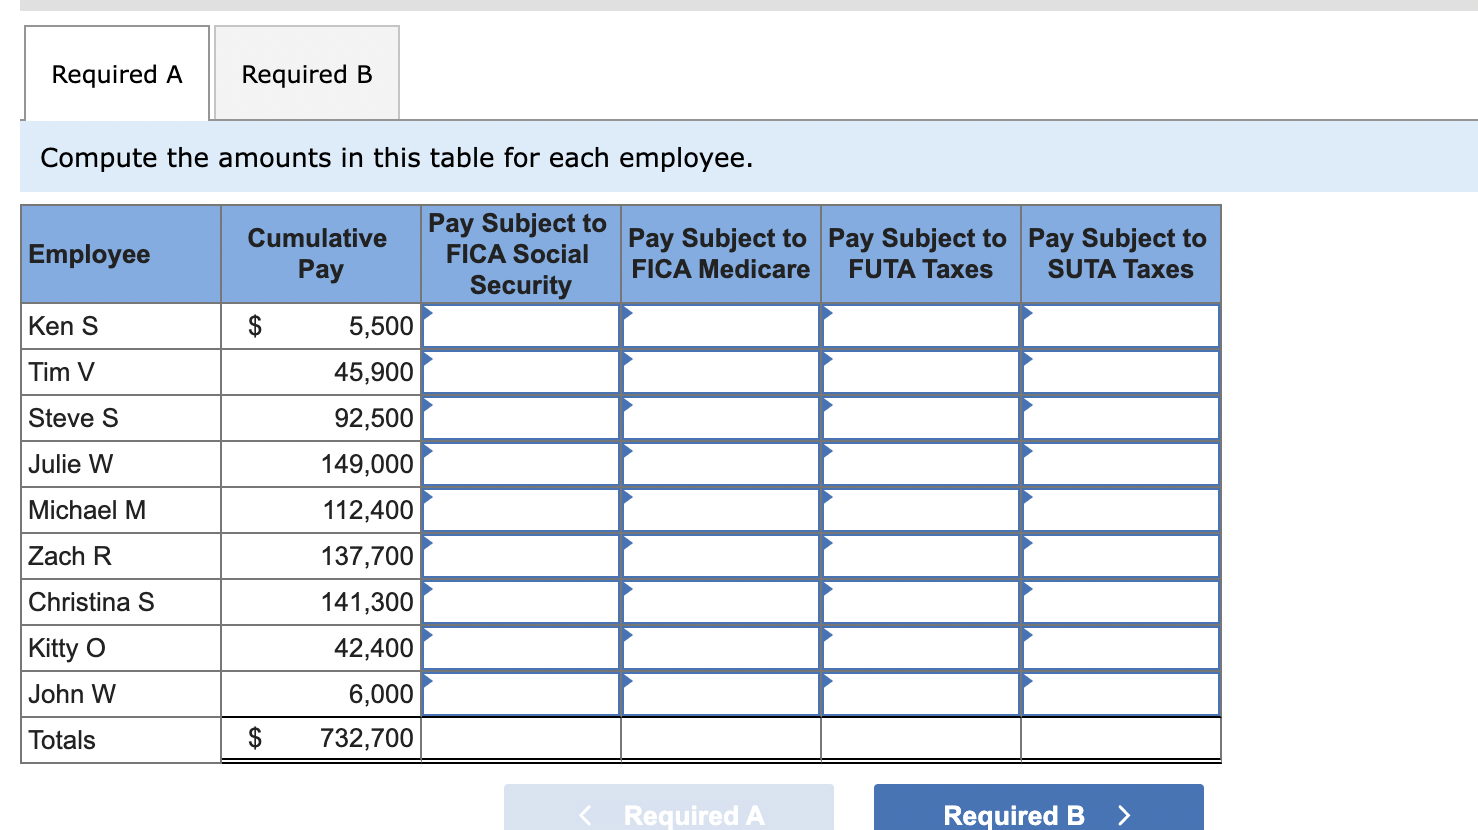Screen dimensions: 1478x830
Task: Select the SUTA Taxes input cell for Michael M
Action: [x=1120, y=510]
